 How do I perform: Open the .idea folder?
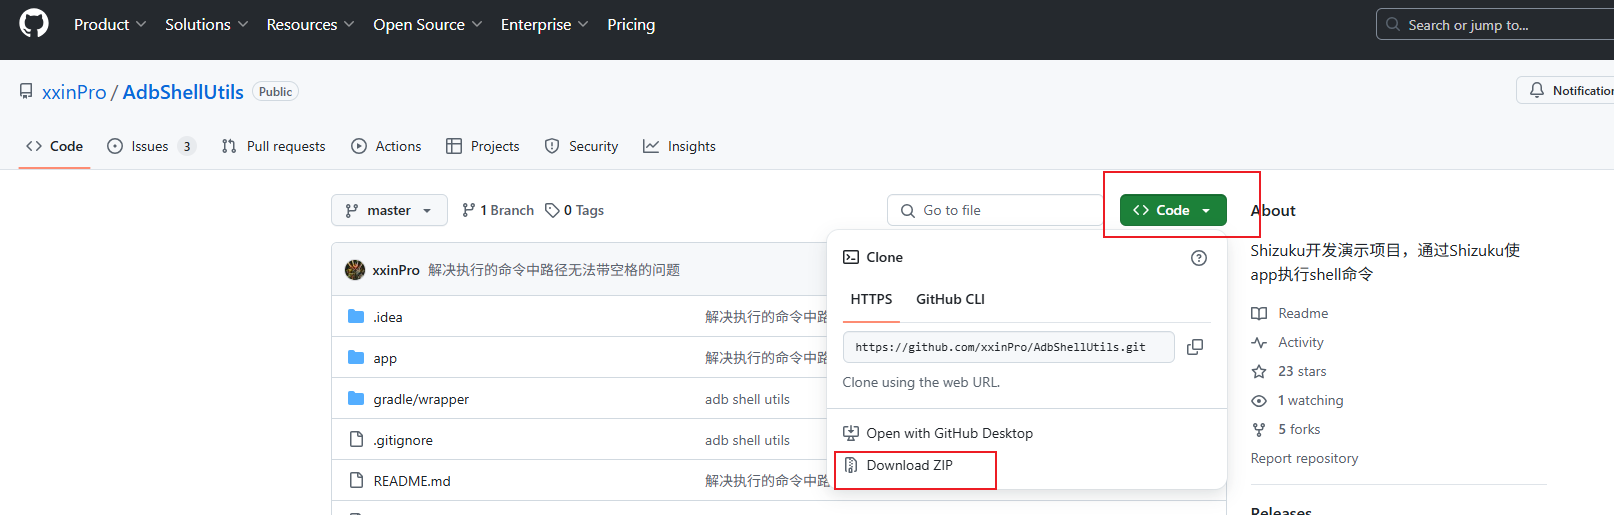(388, 317)
